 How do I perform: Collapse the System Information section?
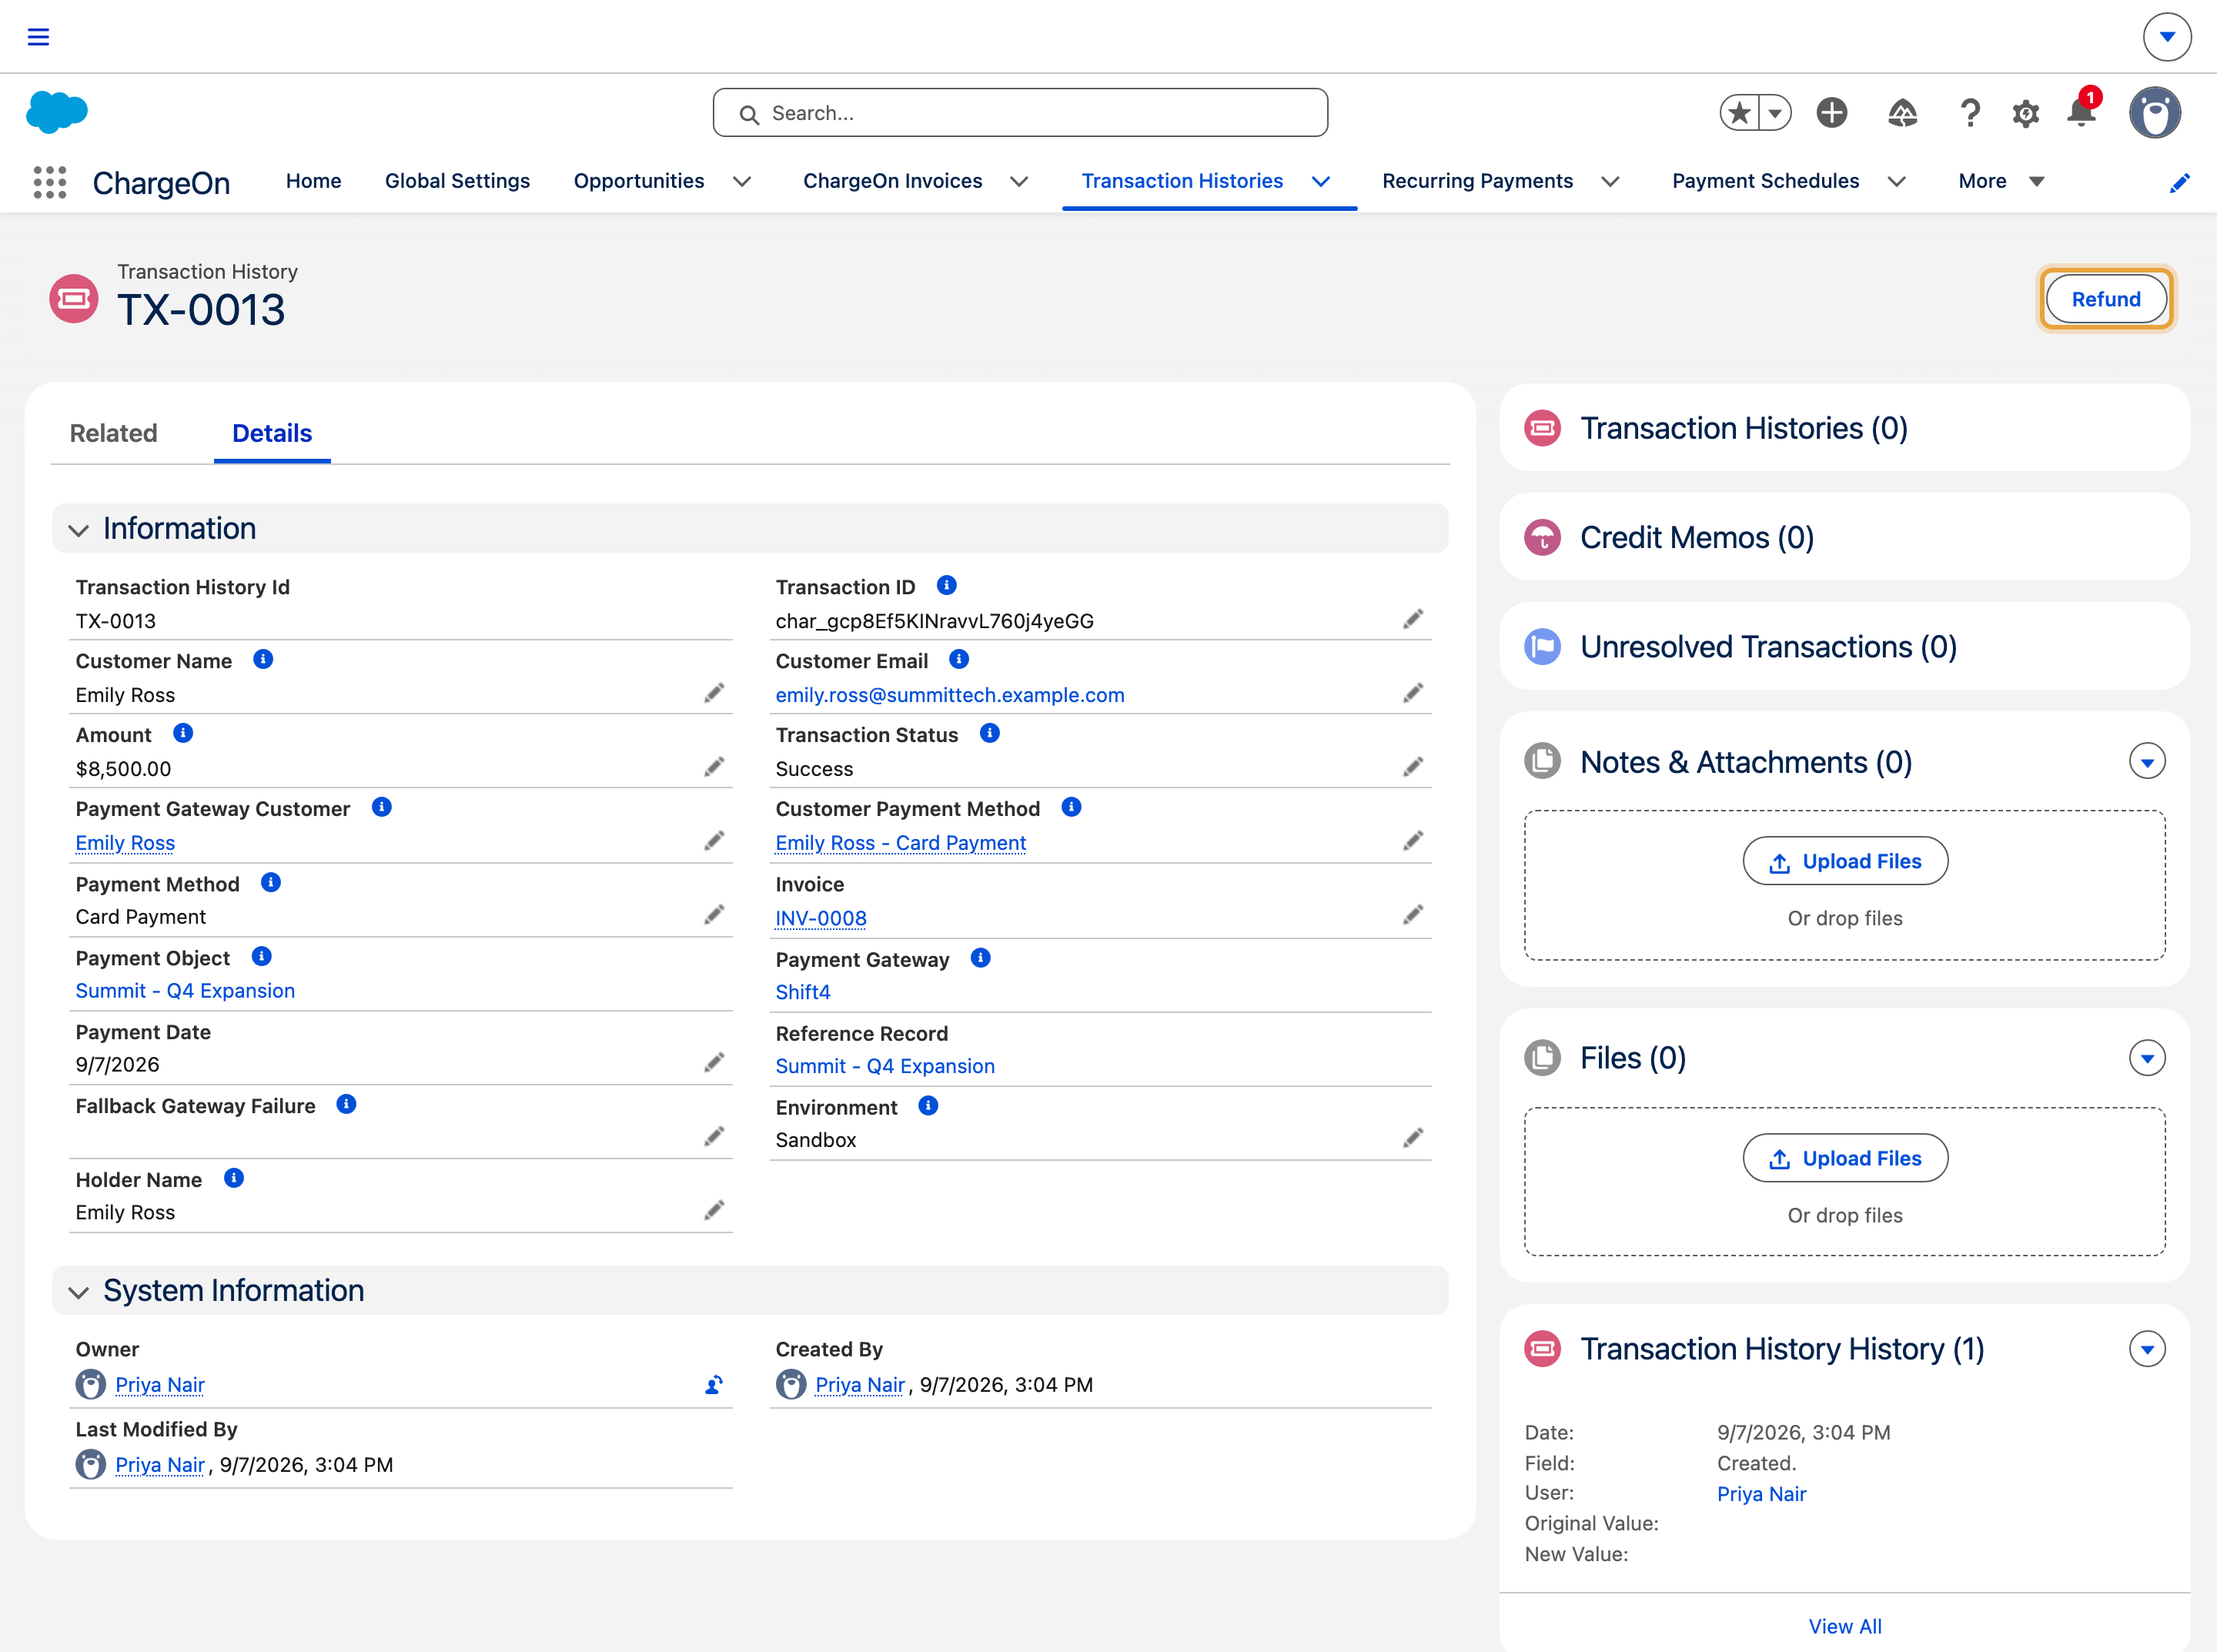[79, 1292]
